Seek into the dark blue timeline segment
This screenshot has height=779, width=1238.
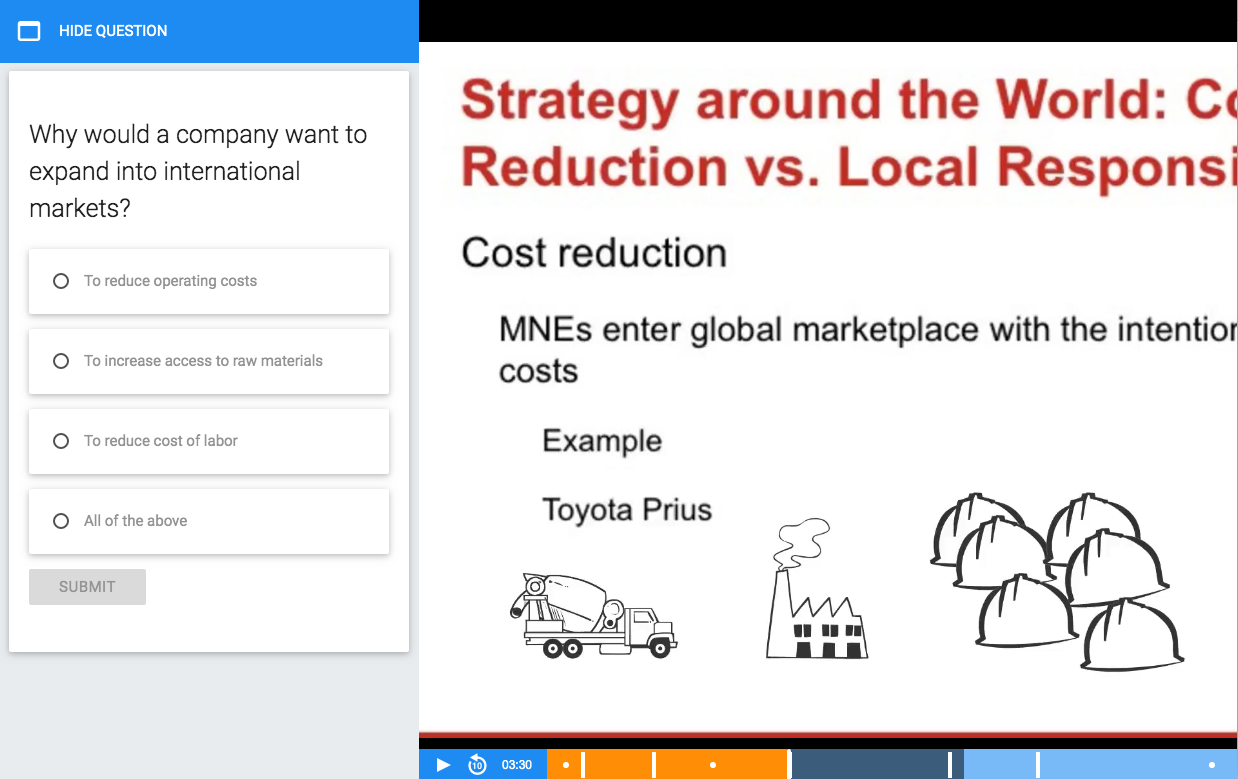point(870,765)
